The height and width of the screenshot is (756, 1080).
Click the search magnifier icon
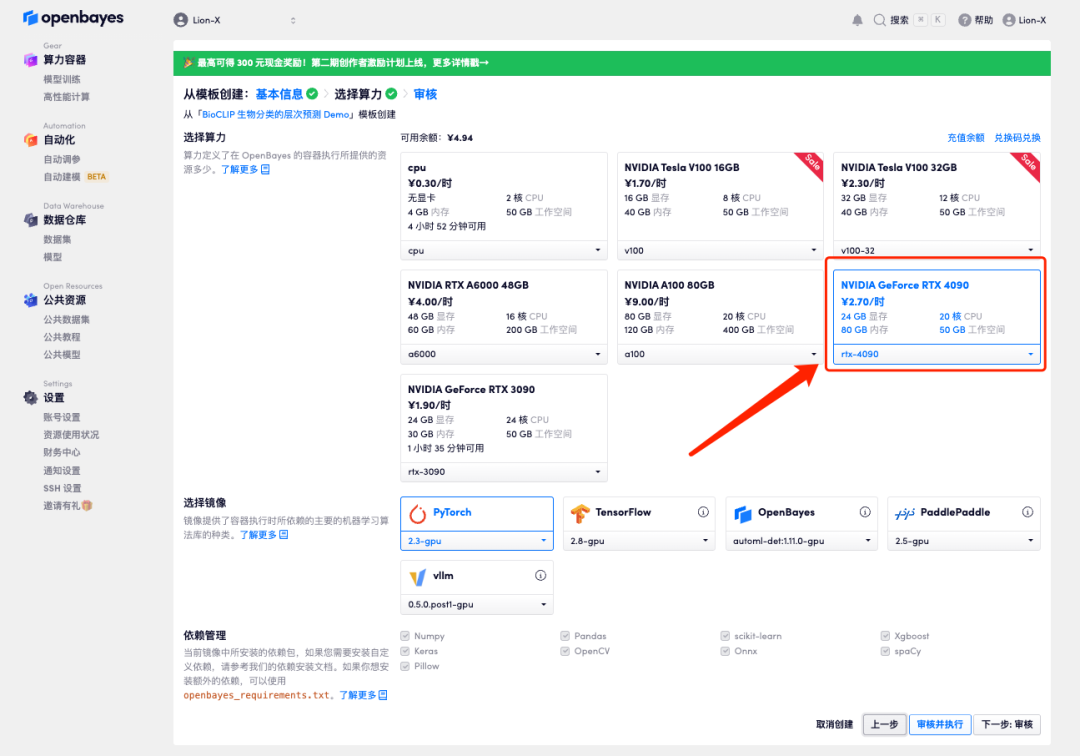point(880,20)
